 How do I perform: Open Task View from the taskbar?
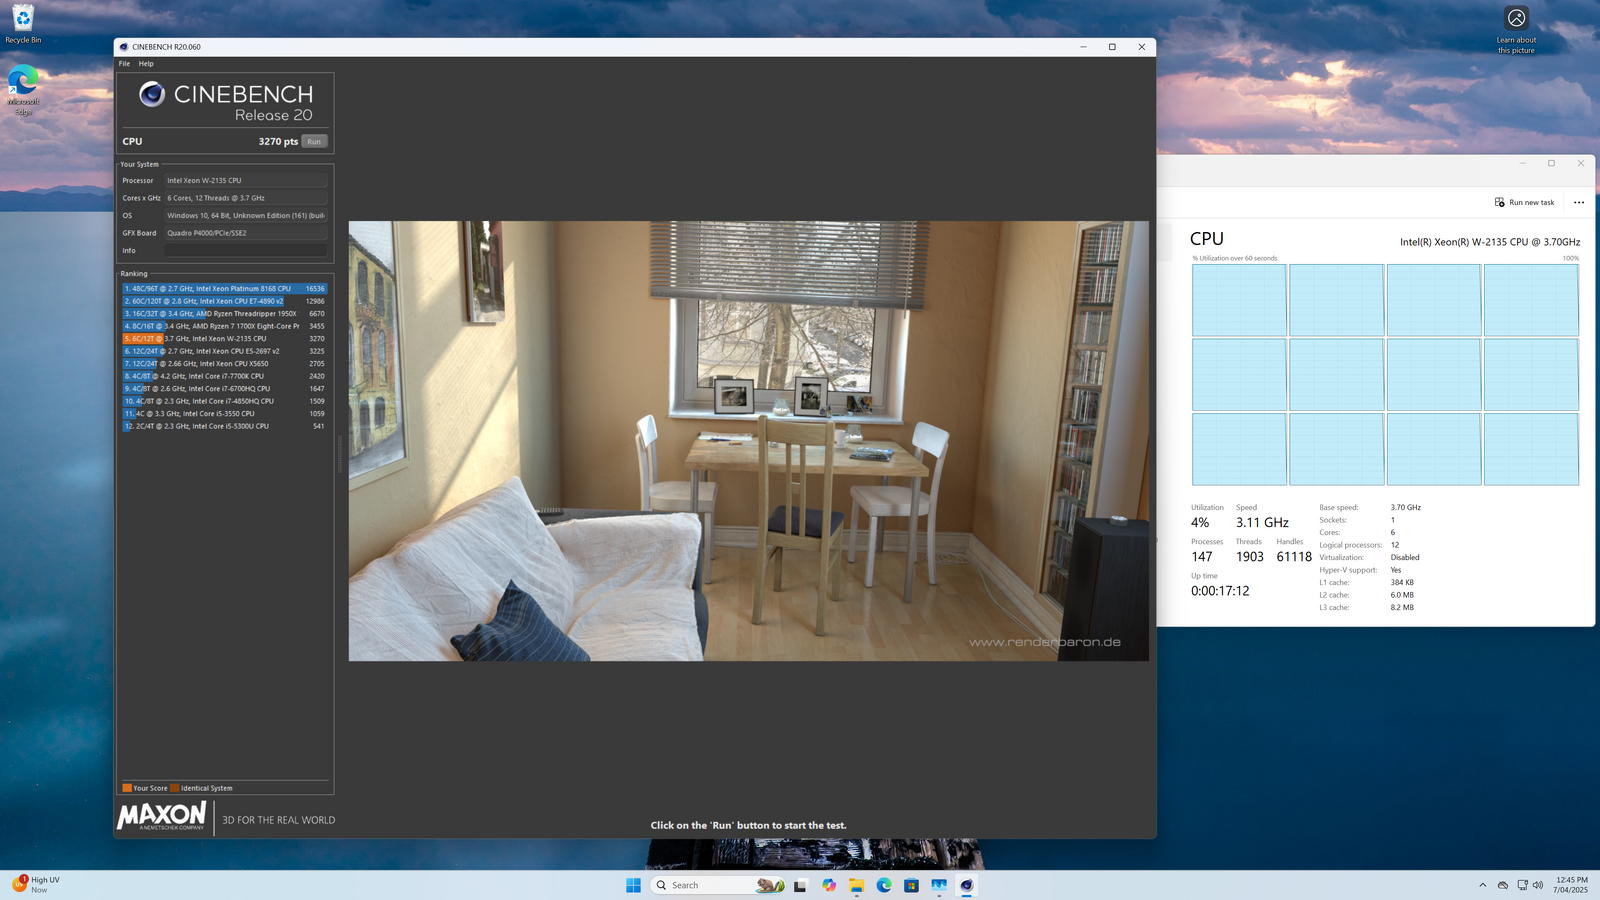click(x=800, y=885)
